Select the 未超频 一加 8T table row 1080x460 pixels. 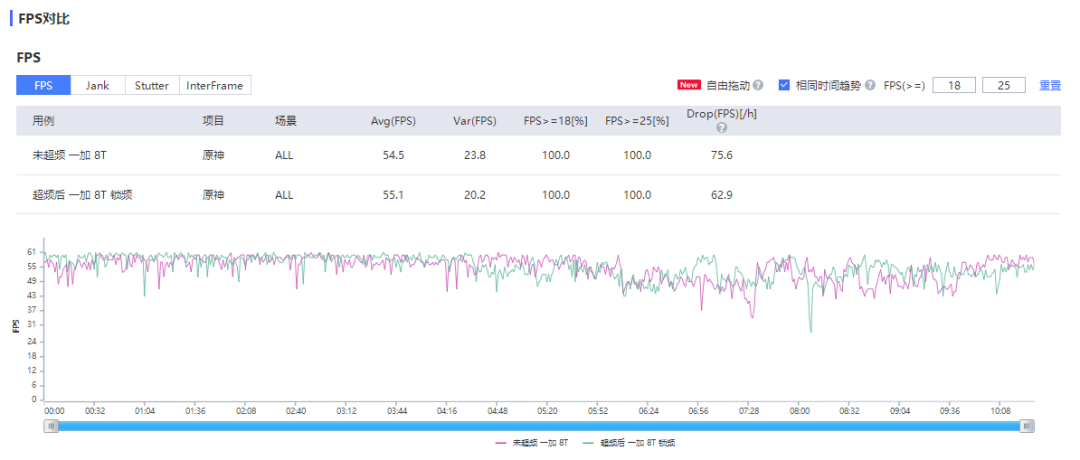[68, 156]
